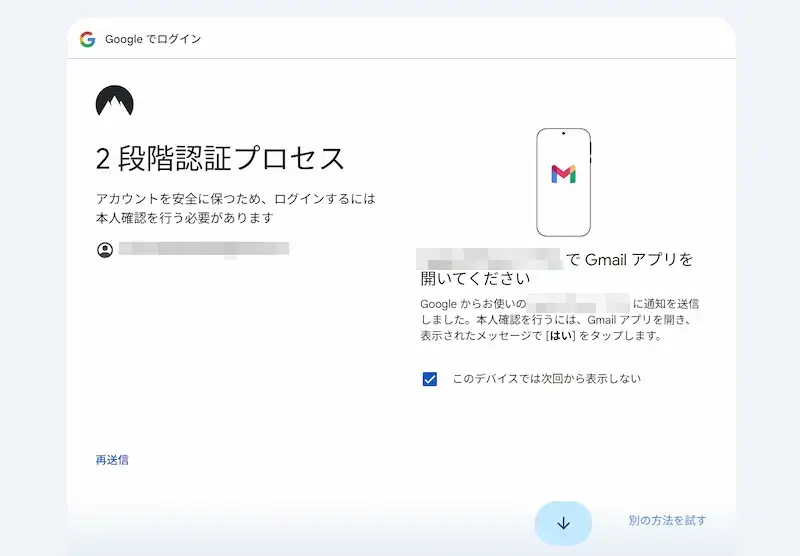Click the account avatar icon
Image resolution: width=800 pixels, height=556 pixels.
pos(105,250)
